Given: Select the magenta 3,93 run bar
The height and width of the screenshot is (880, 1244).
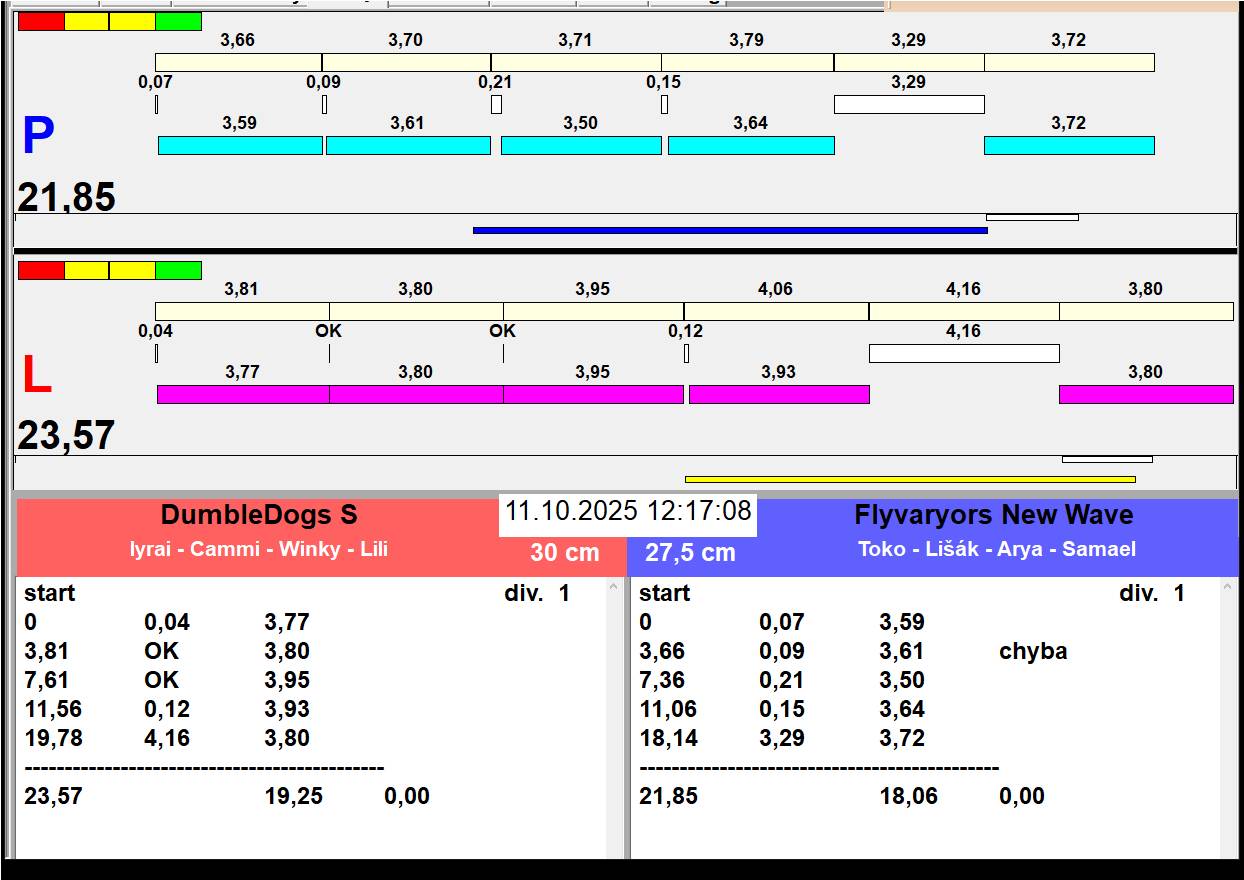Looking at the screenshot, I should (x=779, y=394).
